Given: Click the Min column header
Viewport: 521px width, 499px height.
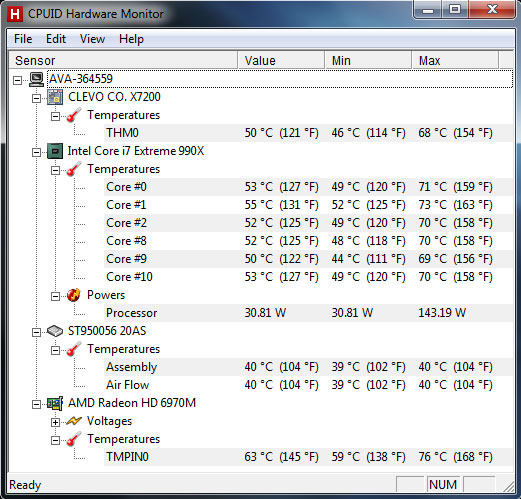Looking at the screenshot, I should click(368, 60).
